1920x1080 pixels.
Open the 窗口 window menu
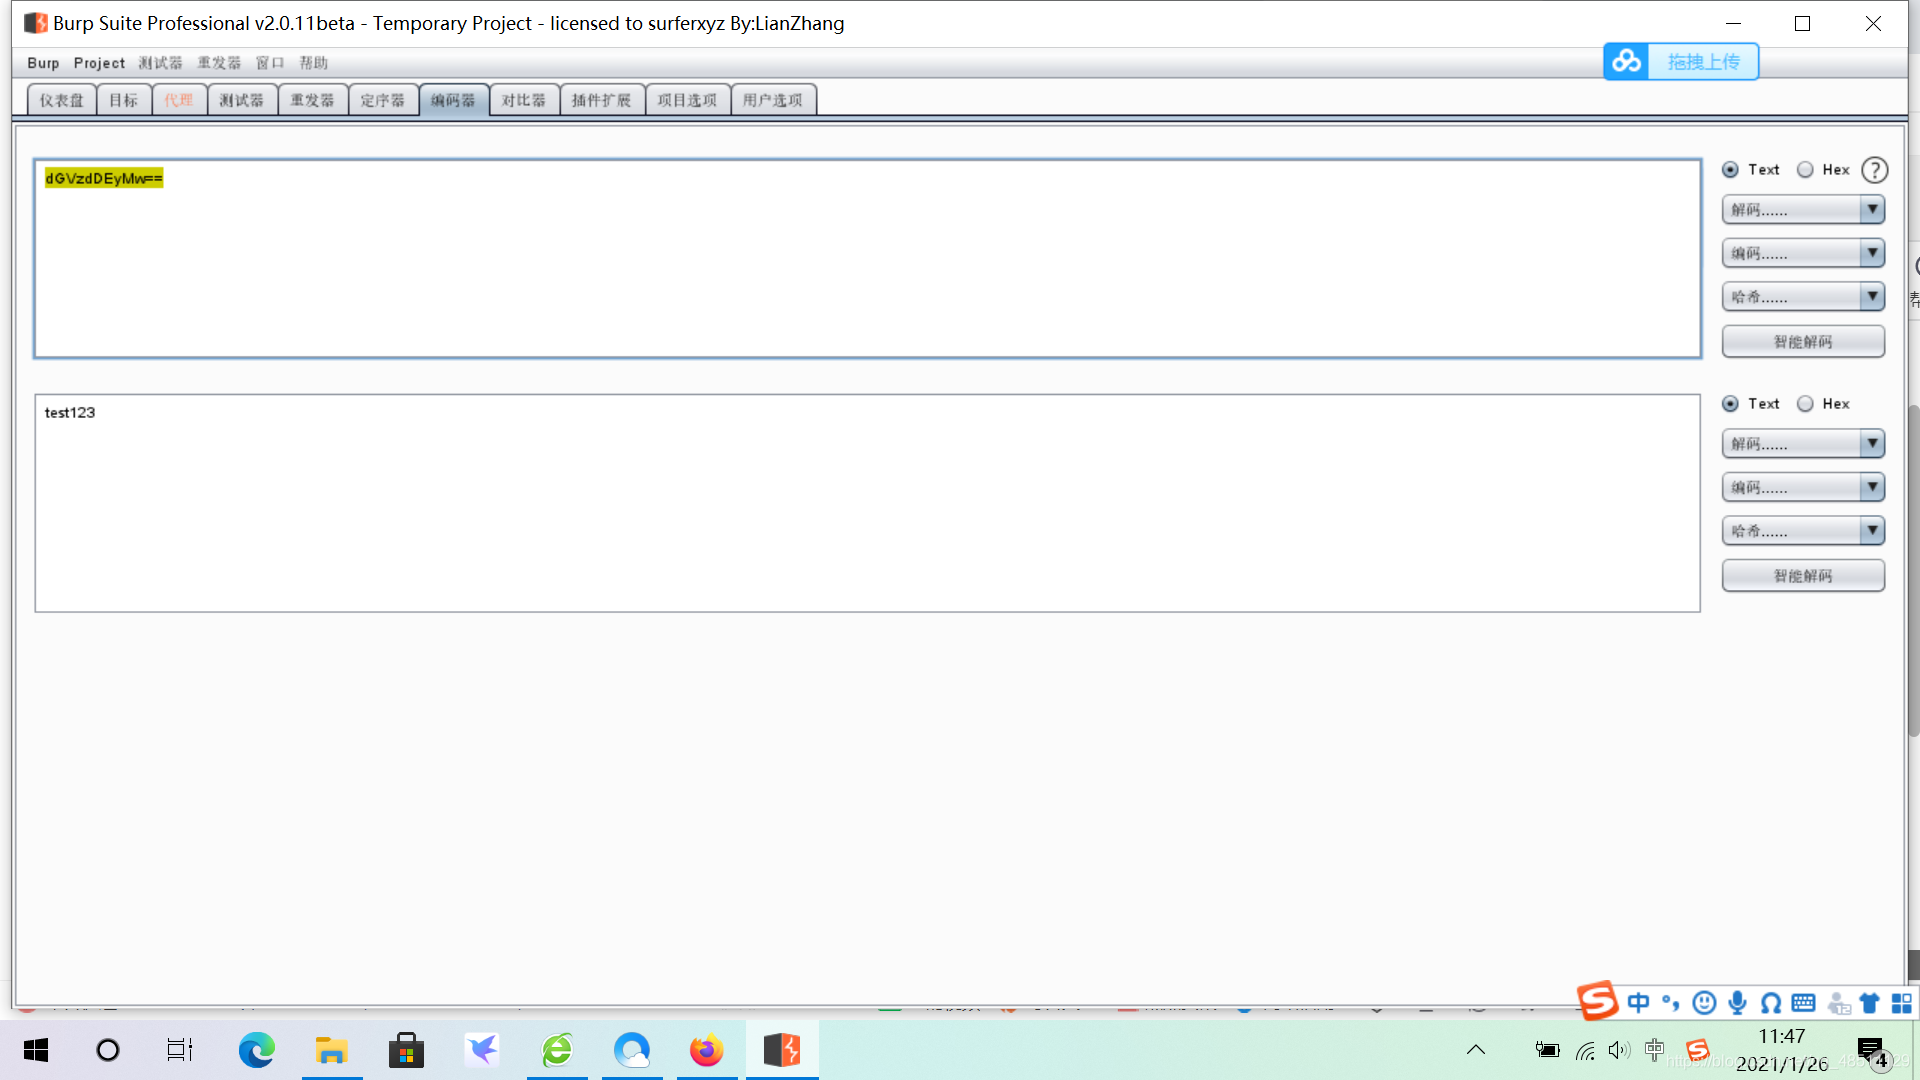point(270,63)
